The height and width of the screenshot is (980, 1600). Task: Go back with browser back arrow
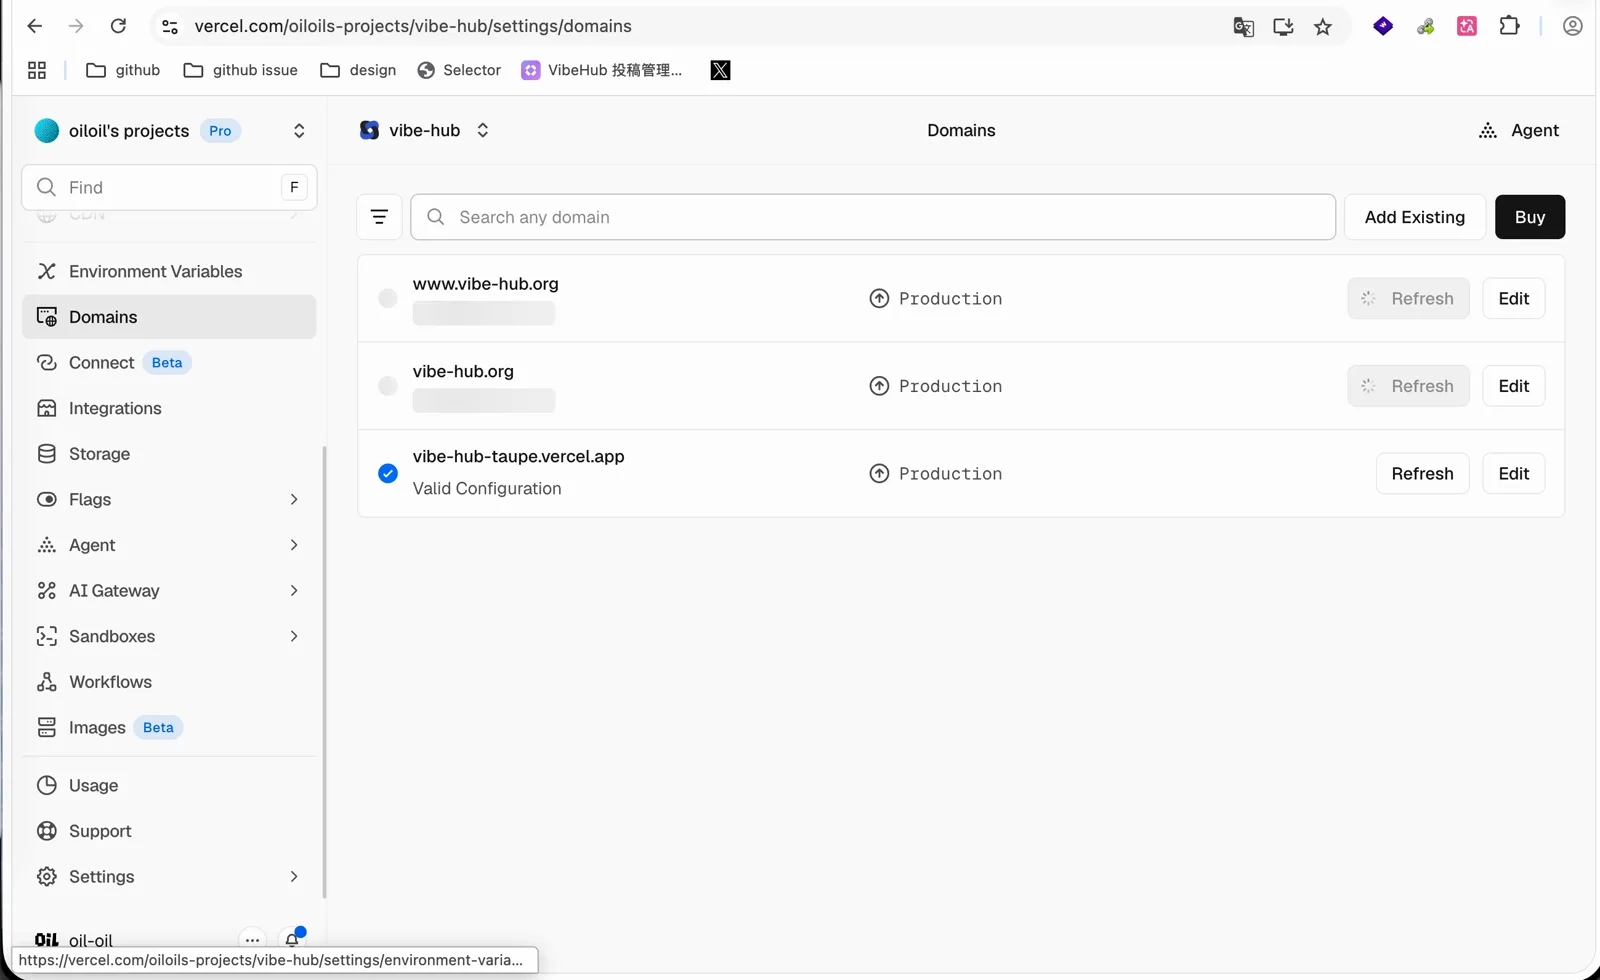35,26
